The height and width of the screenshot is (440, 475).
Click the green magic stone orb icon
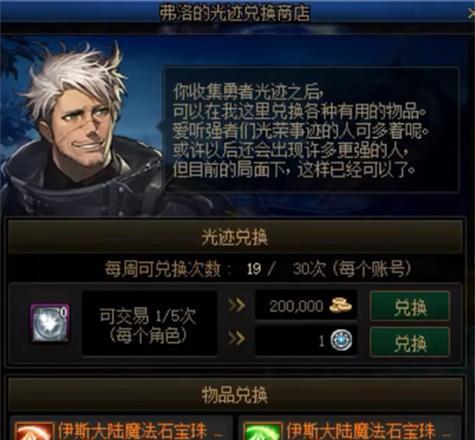(263, 431)
